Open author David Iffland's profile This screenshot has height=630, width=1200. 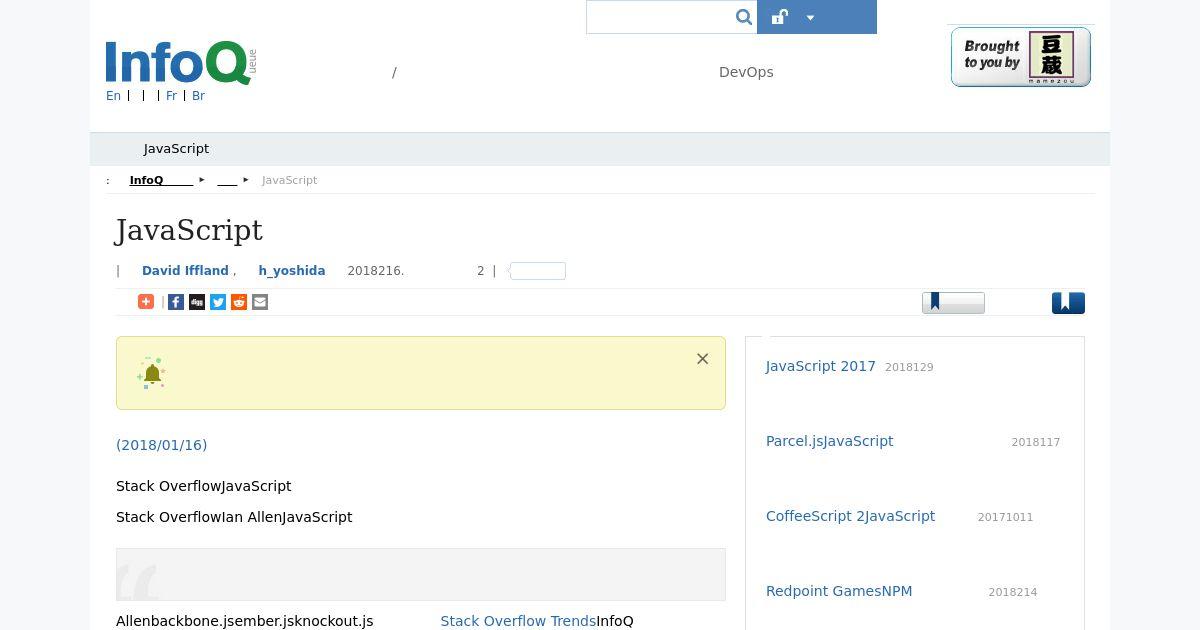click(185, 271)
